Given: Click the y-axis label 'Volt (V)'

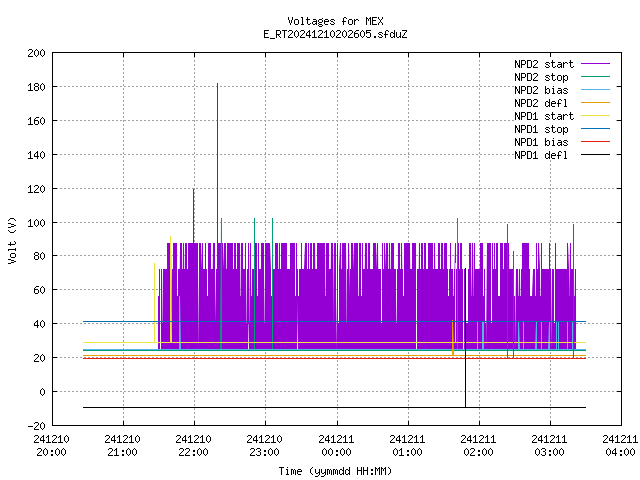Looking at the screenshot, I should (x=12, y=240).
